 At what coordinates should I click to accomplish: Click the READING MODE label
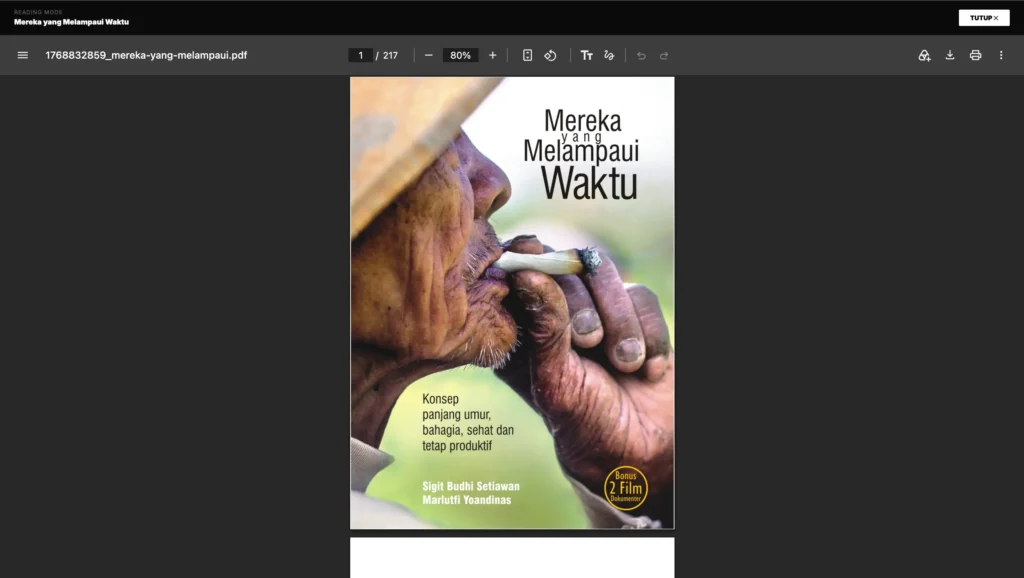coord(39,12)
